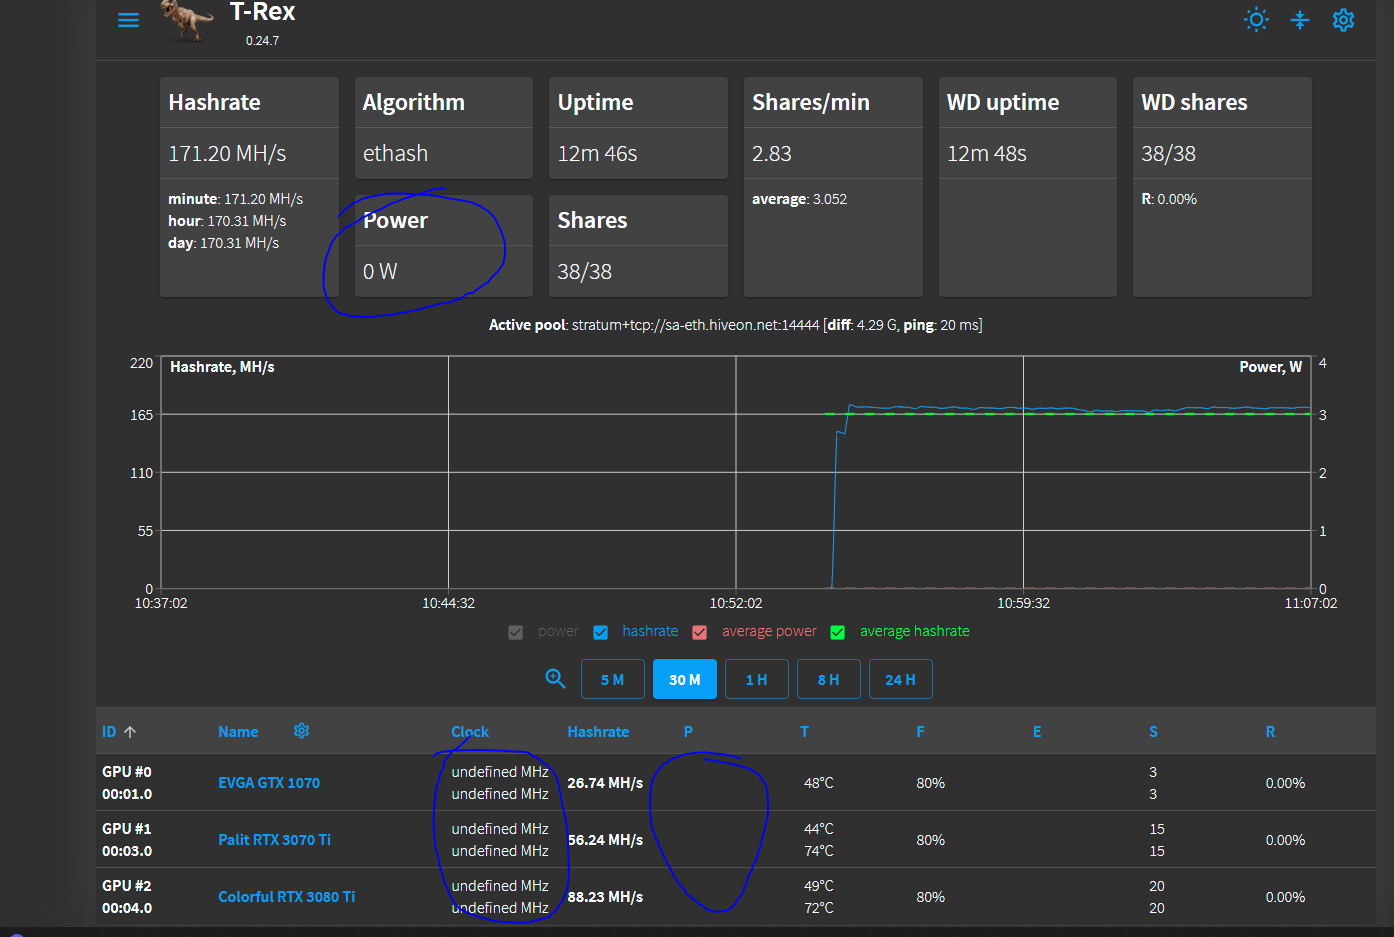Click the minute 171.20 MH/s line
1394x937 pixels.
pyautogui.click(x=235, y=199)
